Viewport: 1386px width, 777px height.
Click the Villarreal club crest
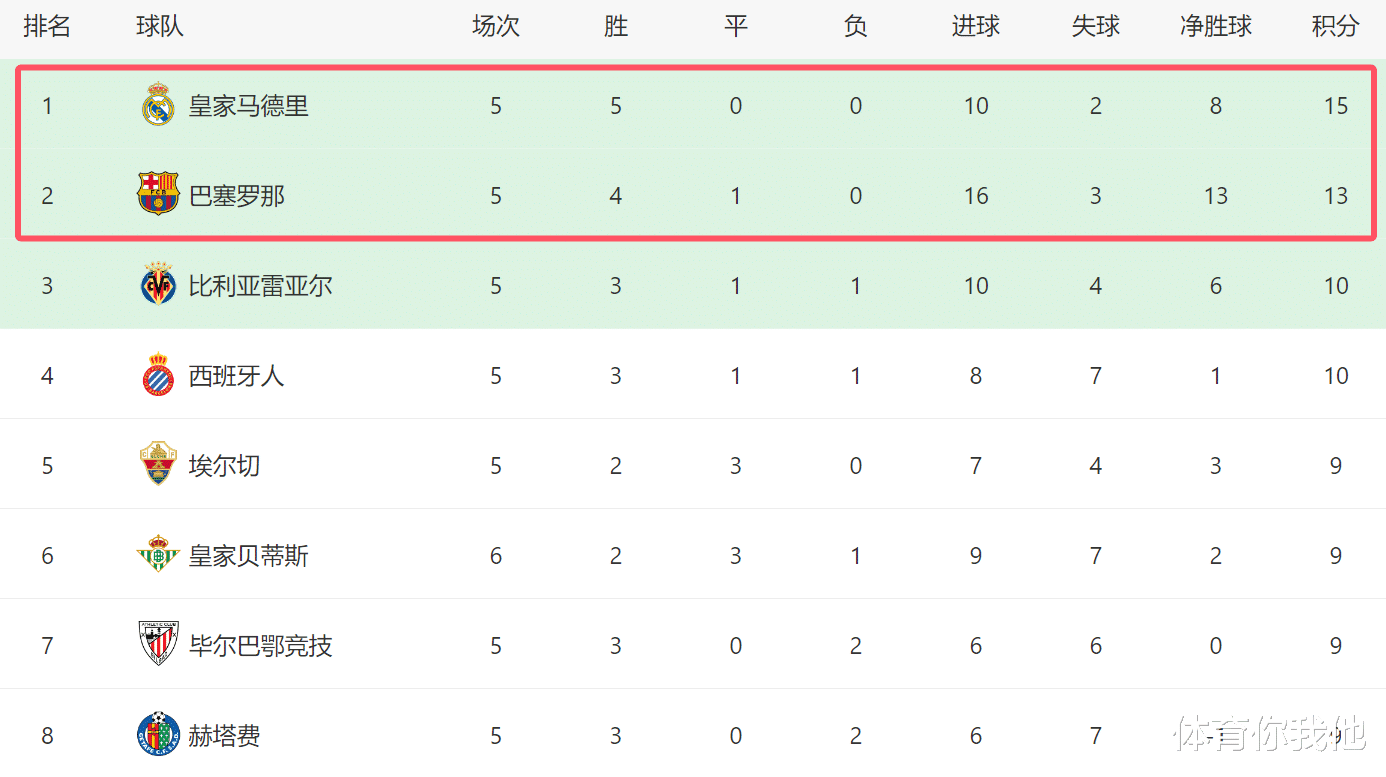(x=158, y=286)
